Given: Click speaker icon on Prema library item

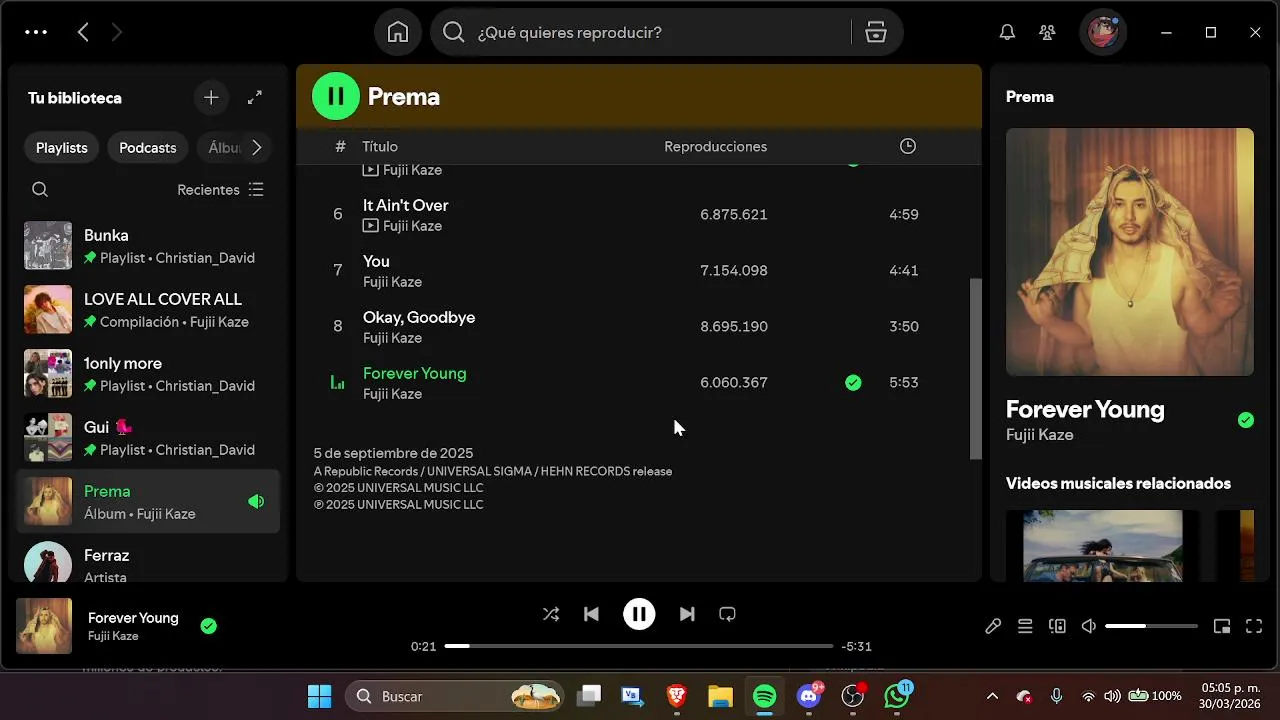Looking at the screenshot, I should [256, 502].
